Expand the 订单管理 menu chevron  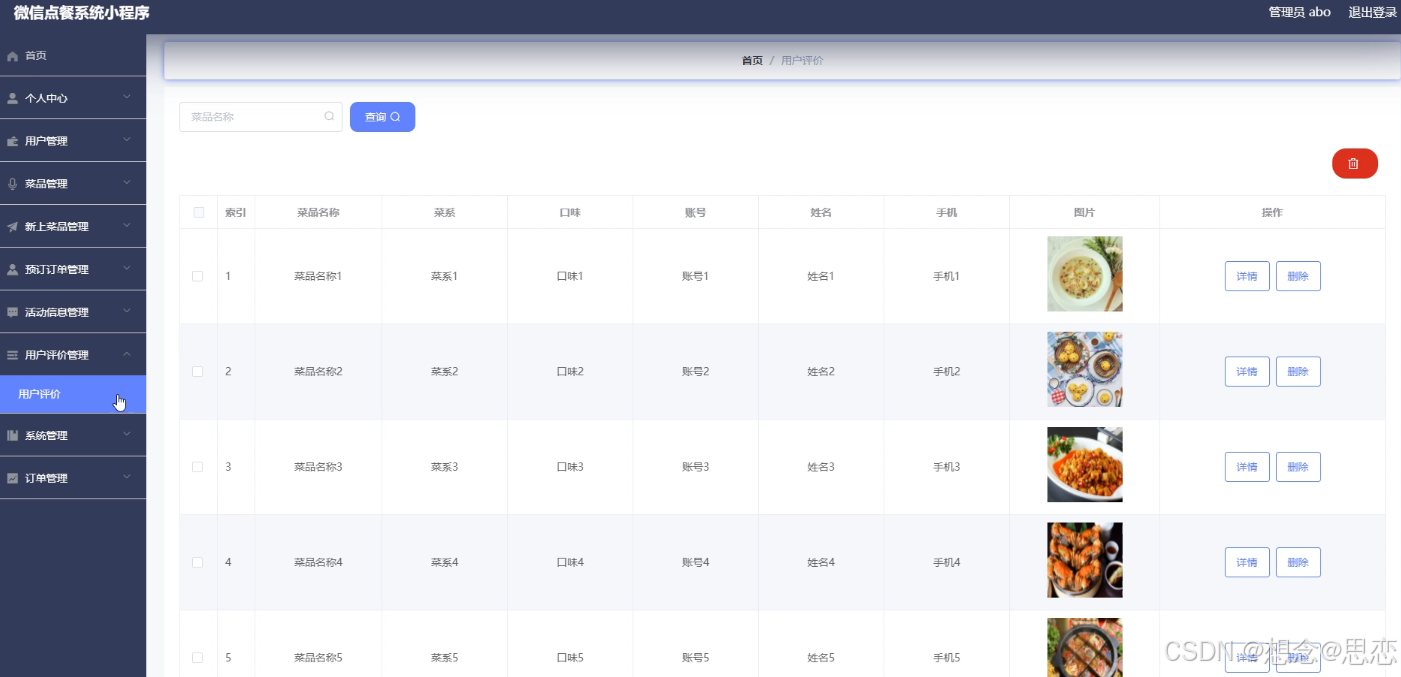click(127, 478)
